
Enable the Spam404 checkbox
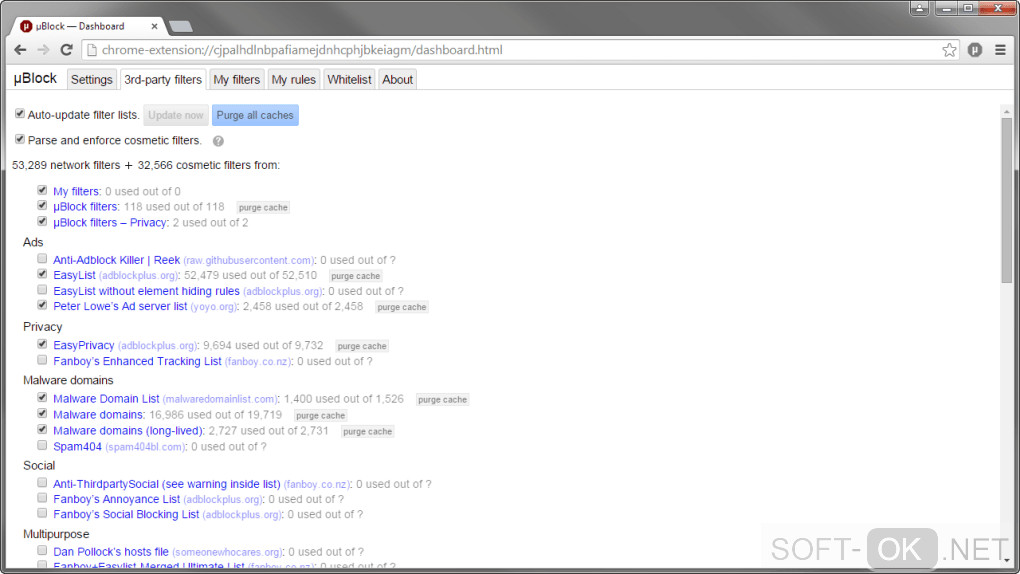(x=42, y=445)
